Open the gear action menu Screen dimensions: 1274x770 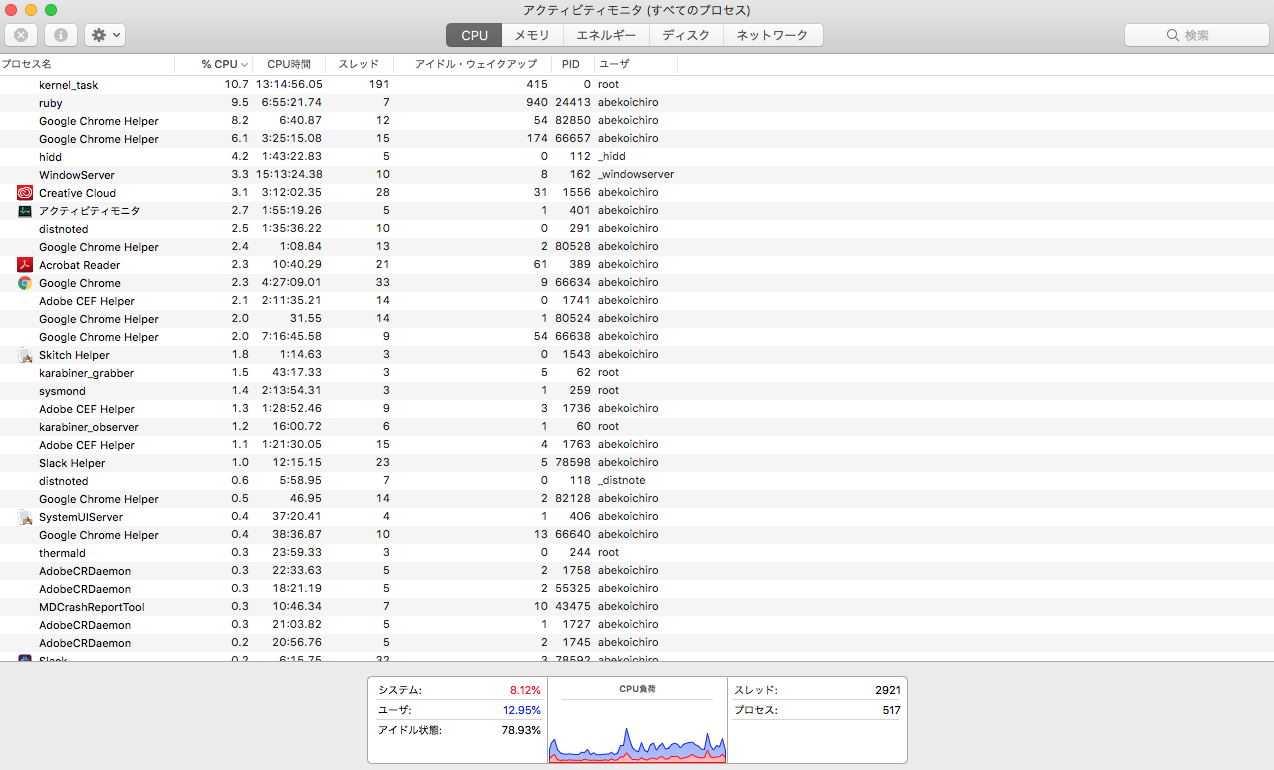pos(104,35)
